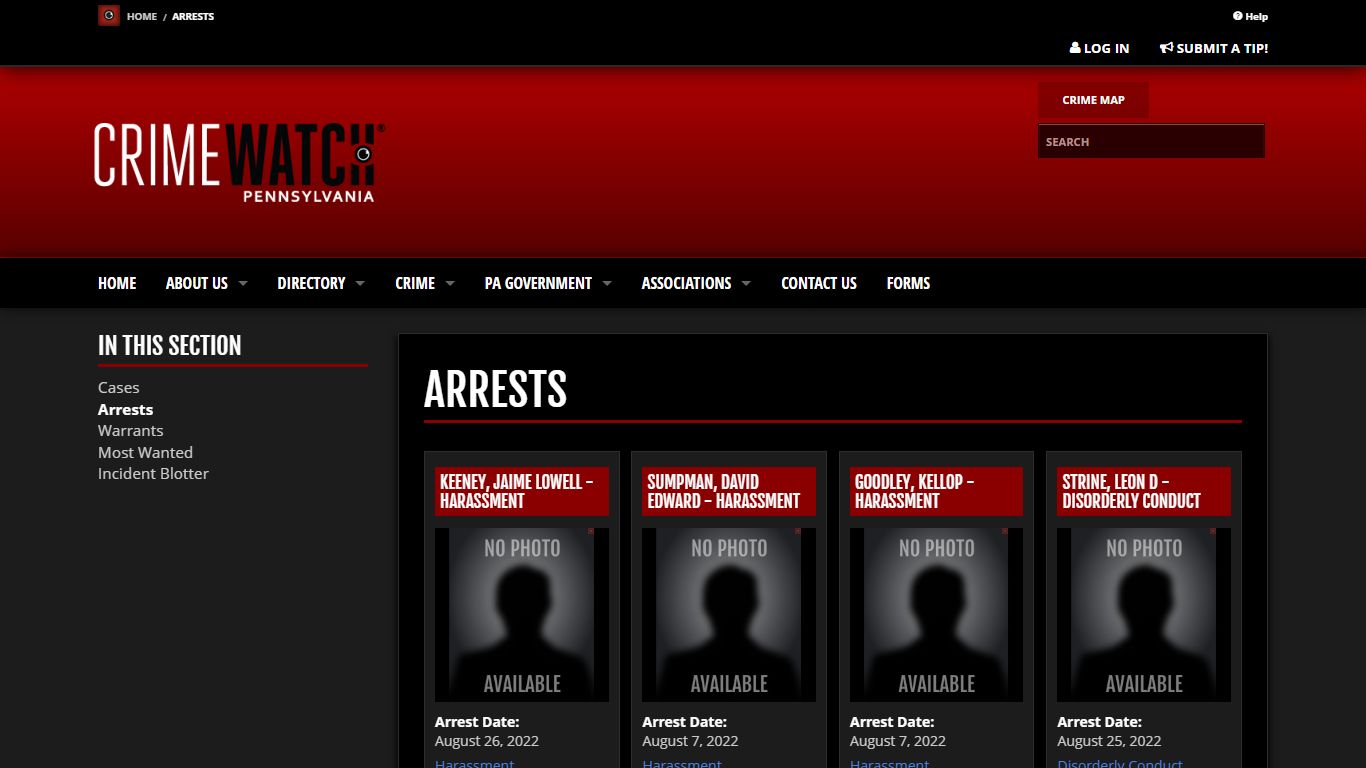Click Strine no-photo thumbnail
Screen dimensions: 1366x768
coord(1144,615)
